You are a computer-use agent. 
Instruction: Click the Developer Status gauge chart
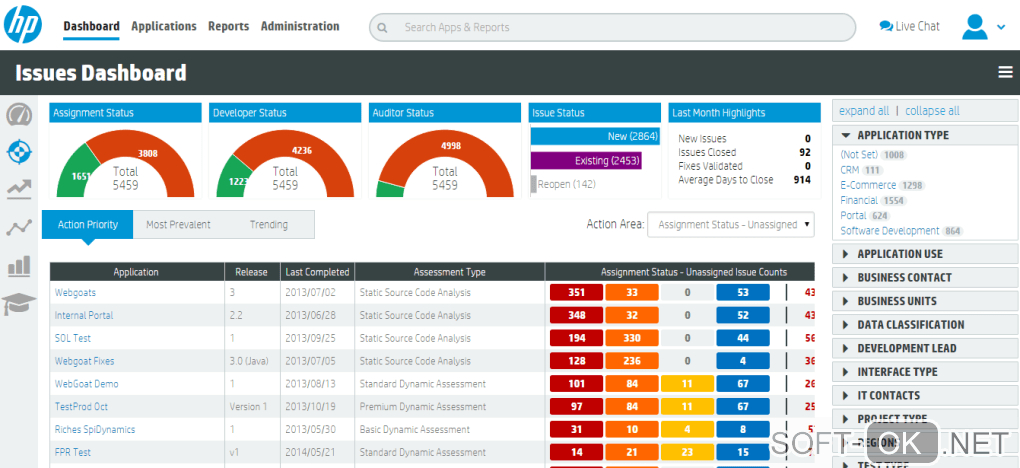coord(285,163)
